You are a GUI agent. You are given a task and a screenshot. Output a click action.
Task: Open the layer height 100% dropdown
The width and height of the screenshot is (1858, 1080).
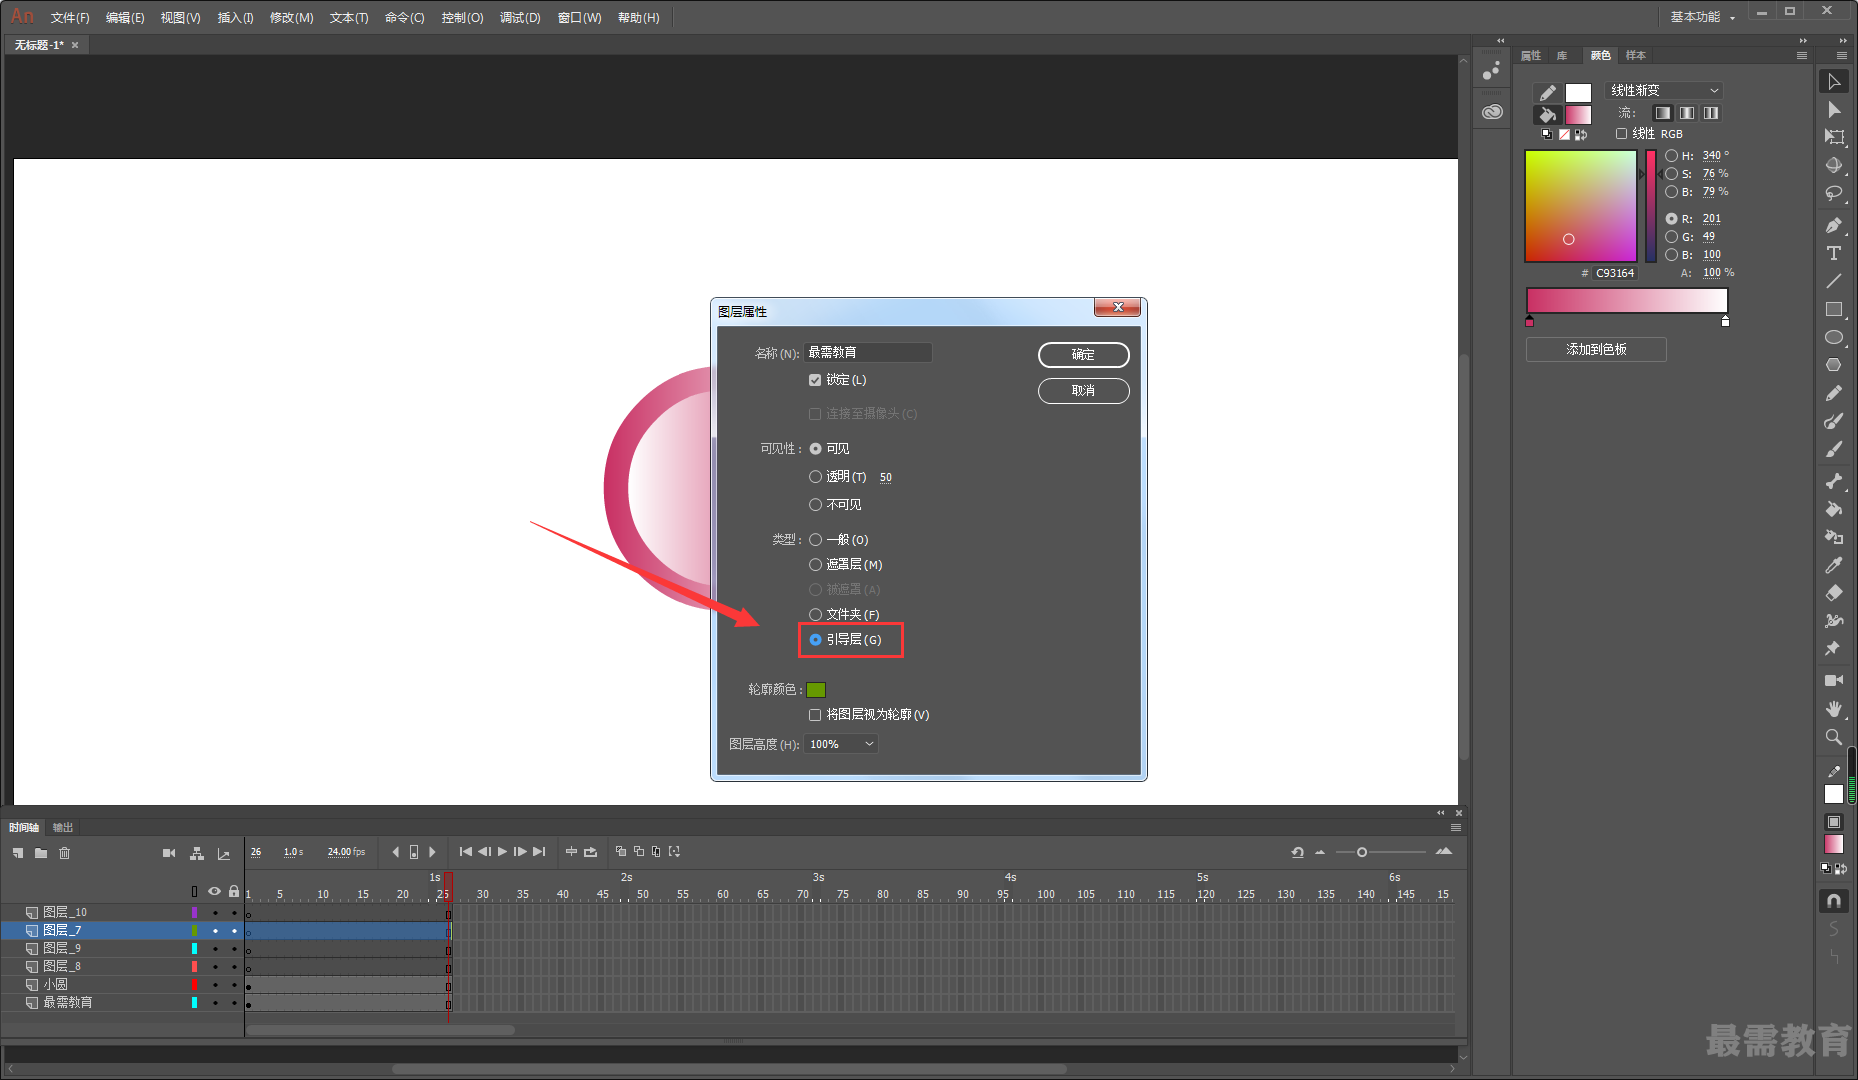[841, 744]
